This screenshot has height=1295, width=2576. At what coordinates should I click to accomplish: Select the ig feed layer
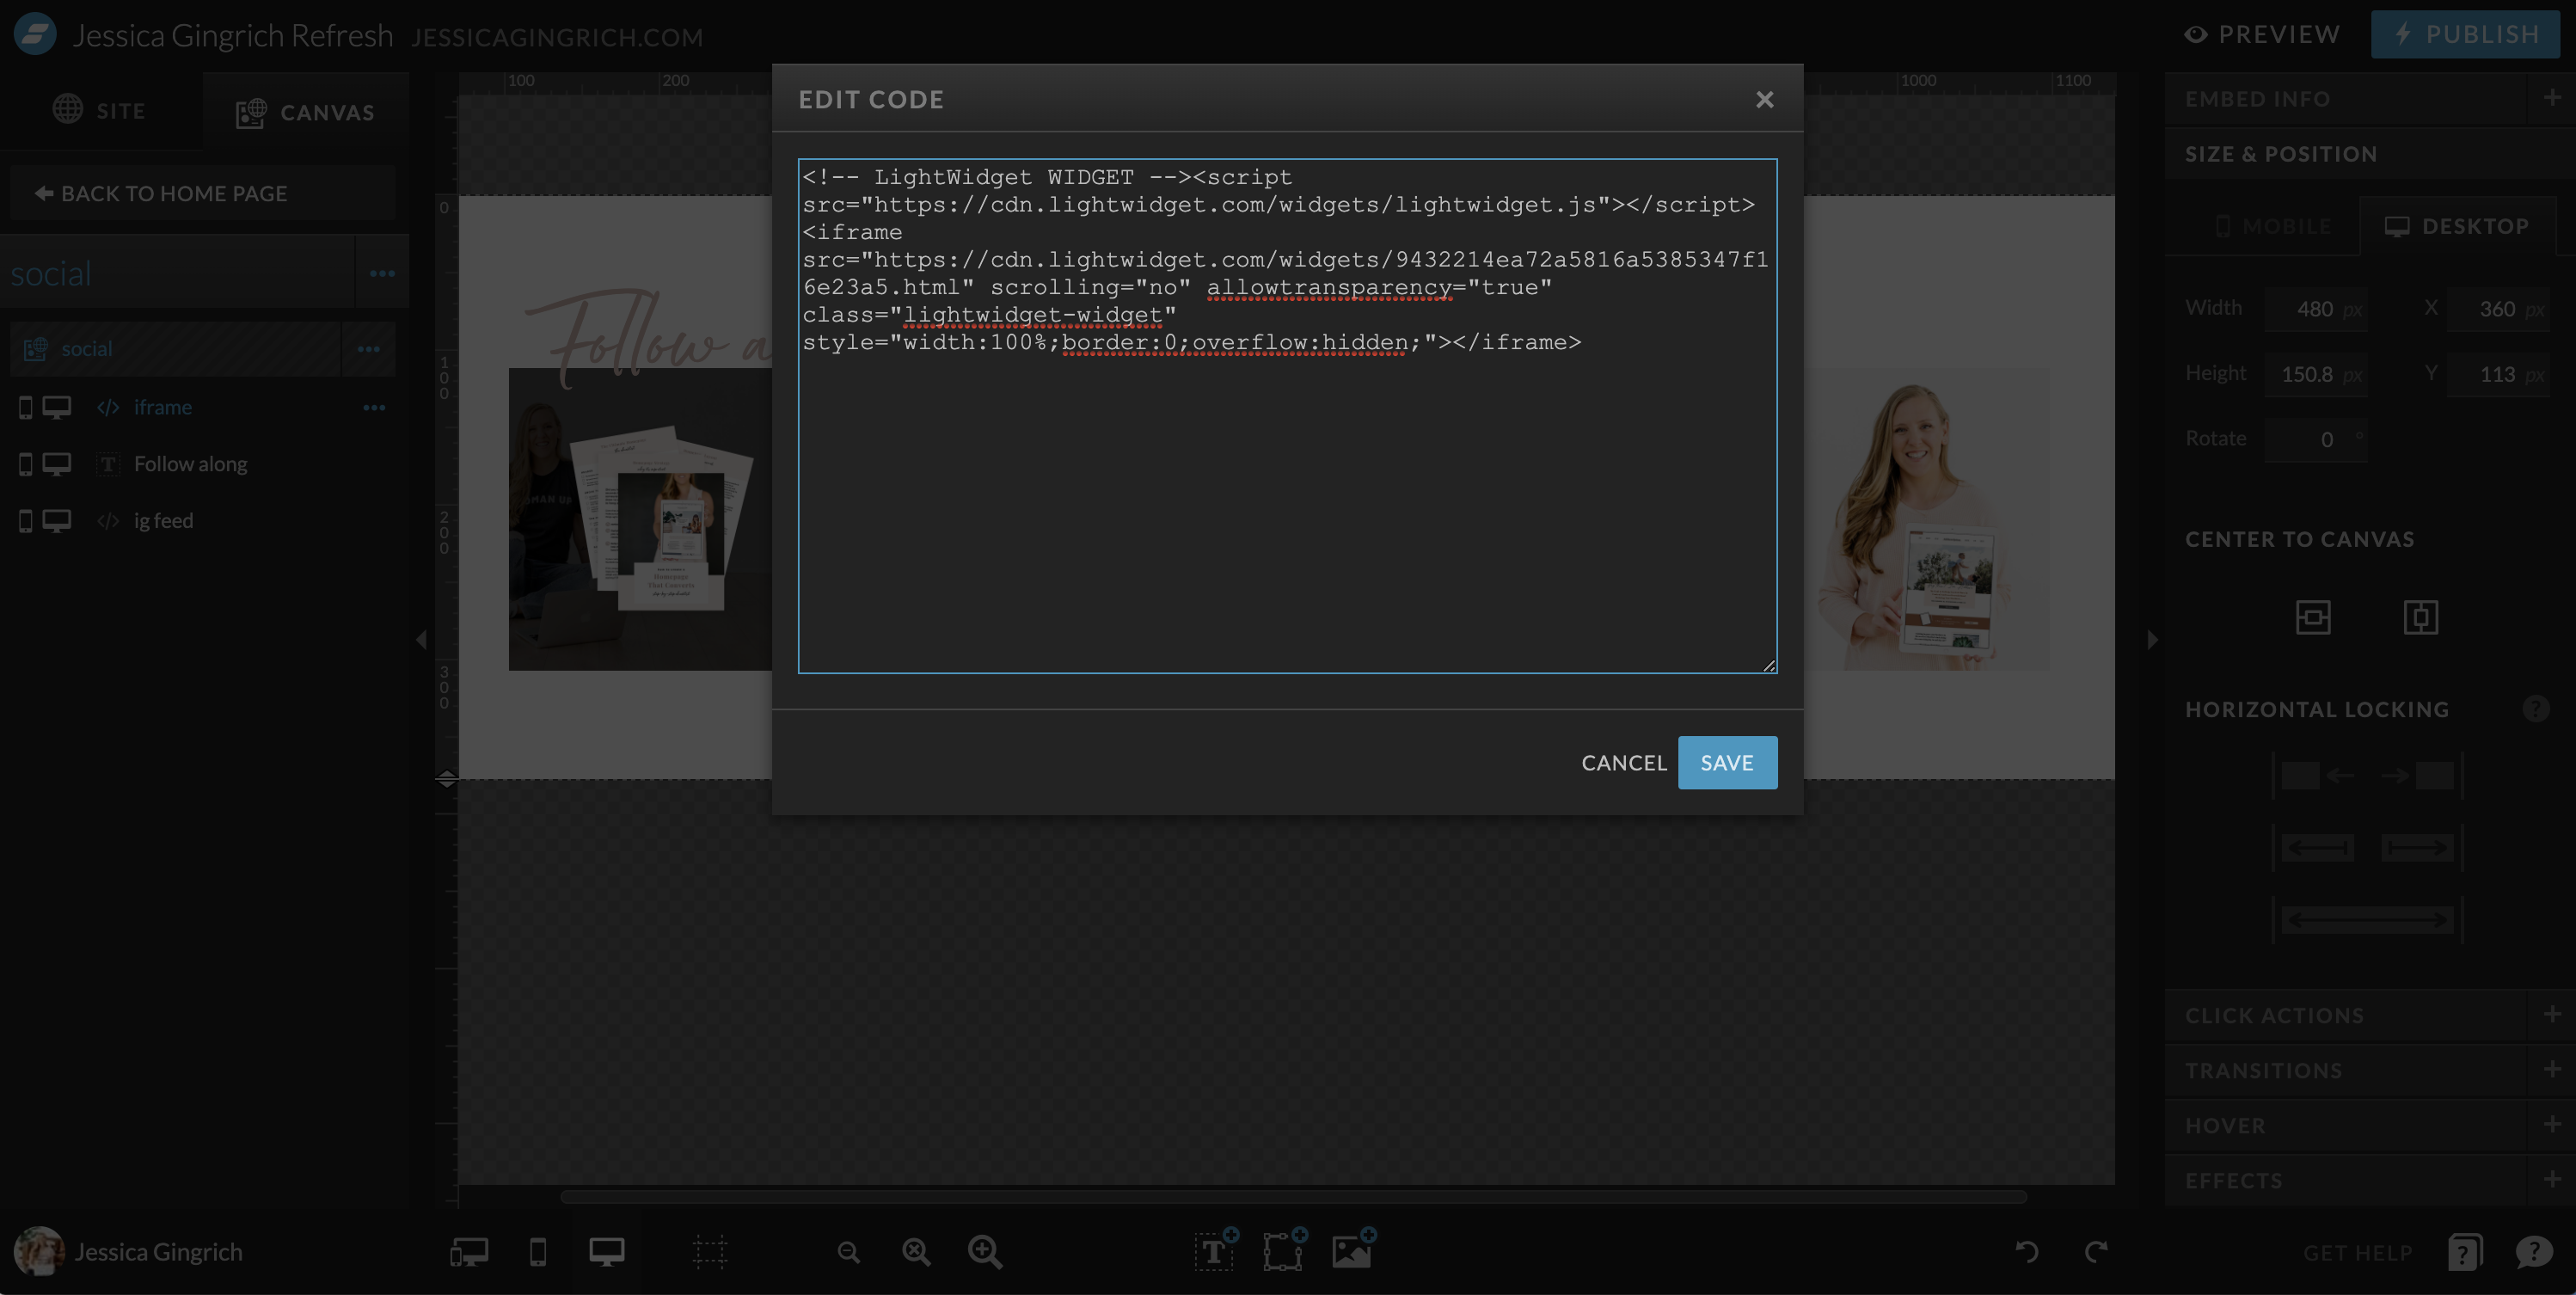pos(163,521)
